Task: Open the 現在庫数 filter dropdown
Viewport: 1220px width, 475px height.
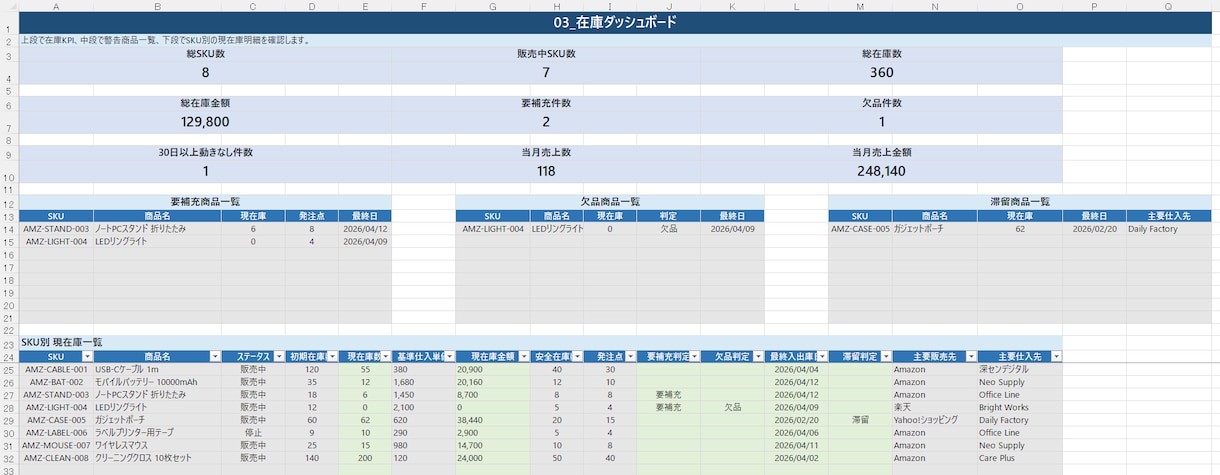Action: click(386, 357)
